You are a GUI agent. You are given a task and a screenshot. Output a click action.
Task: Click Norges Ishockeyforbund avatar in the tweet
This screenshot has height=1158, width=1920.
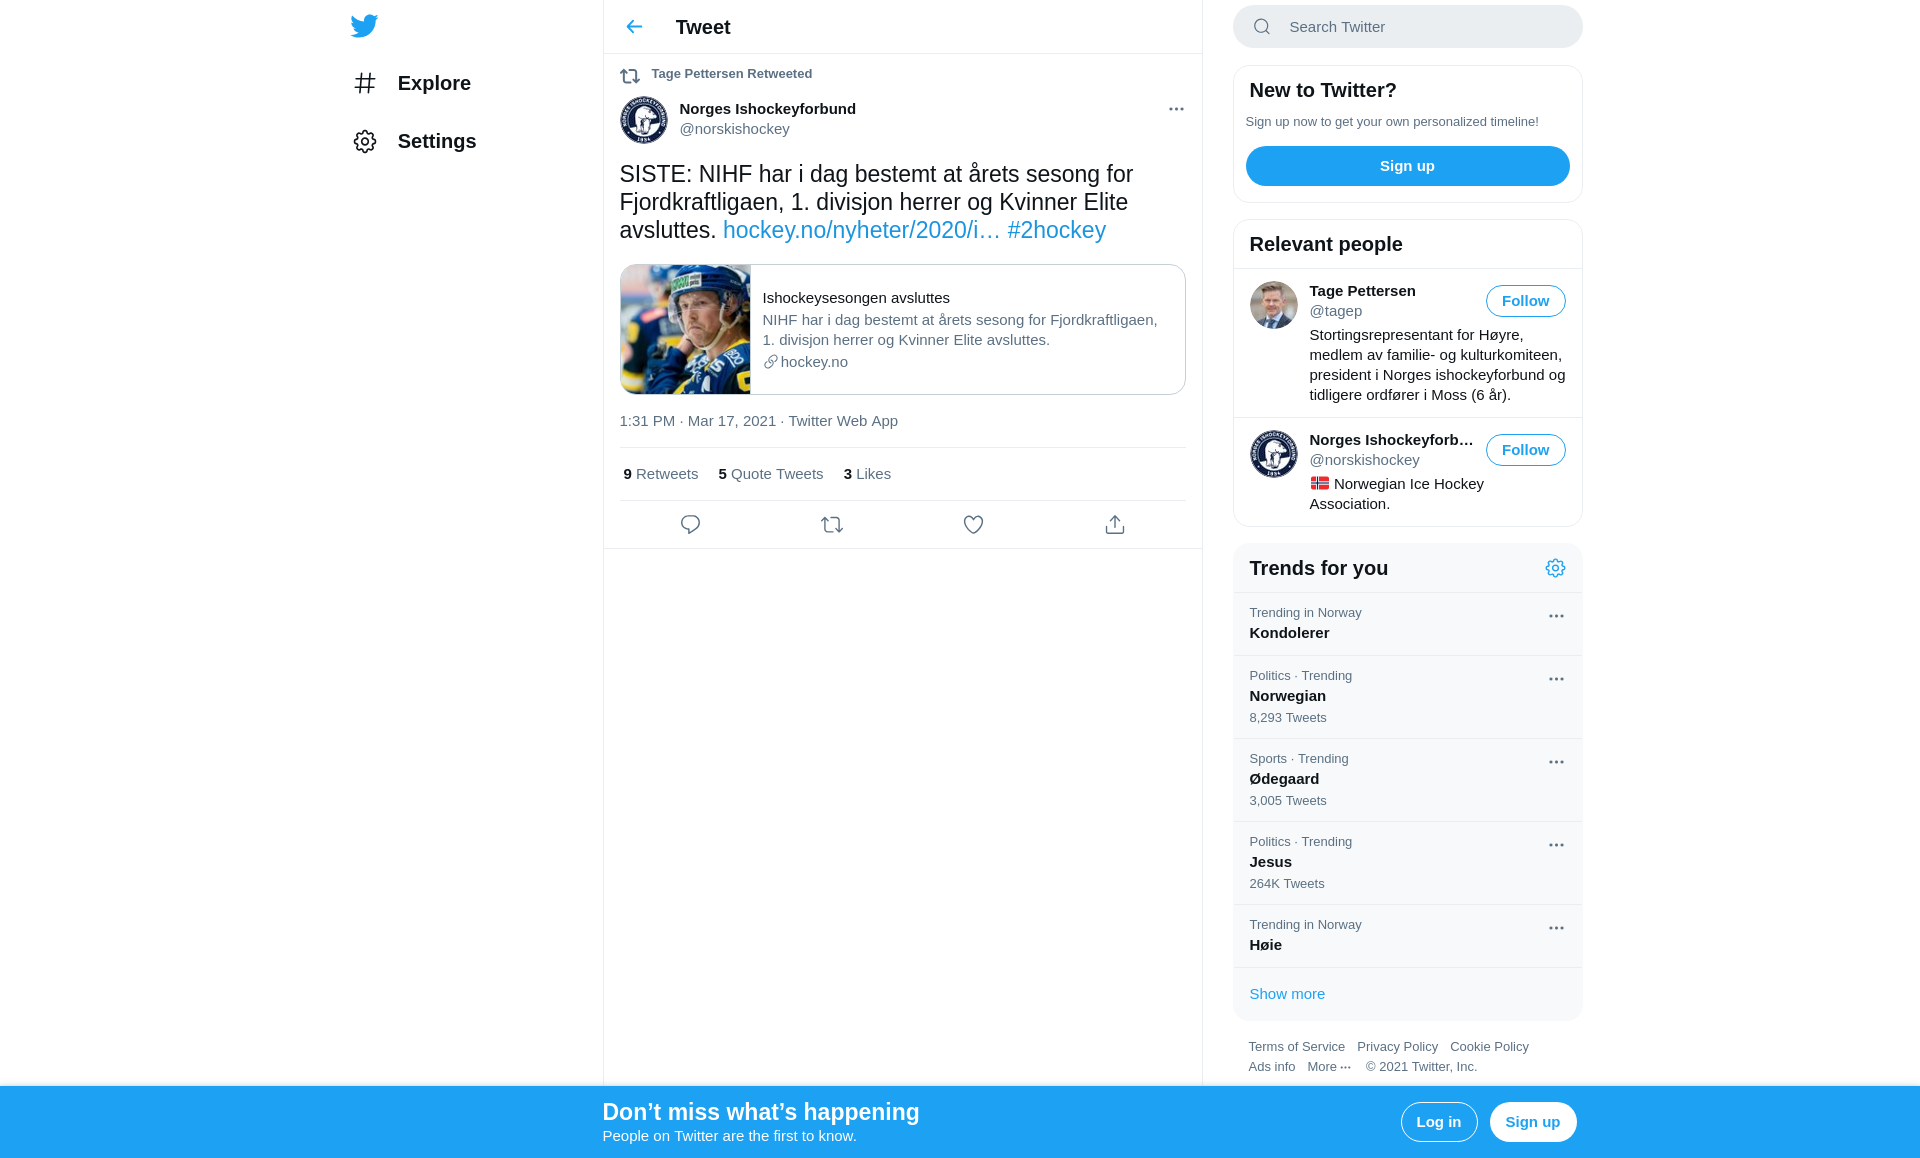click(644, 120)
